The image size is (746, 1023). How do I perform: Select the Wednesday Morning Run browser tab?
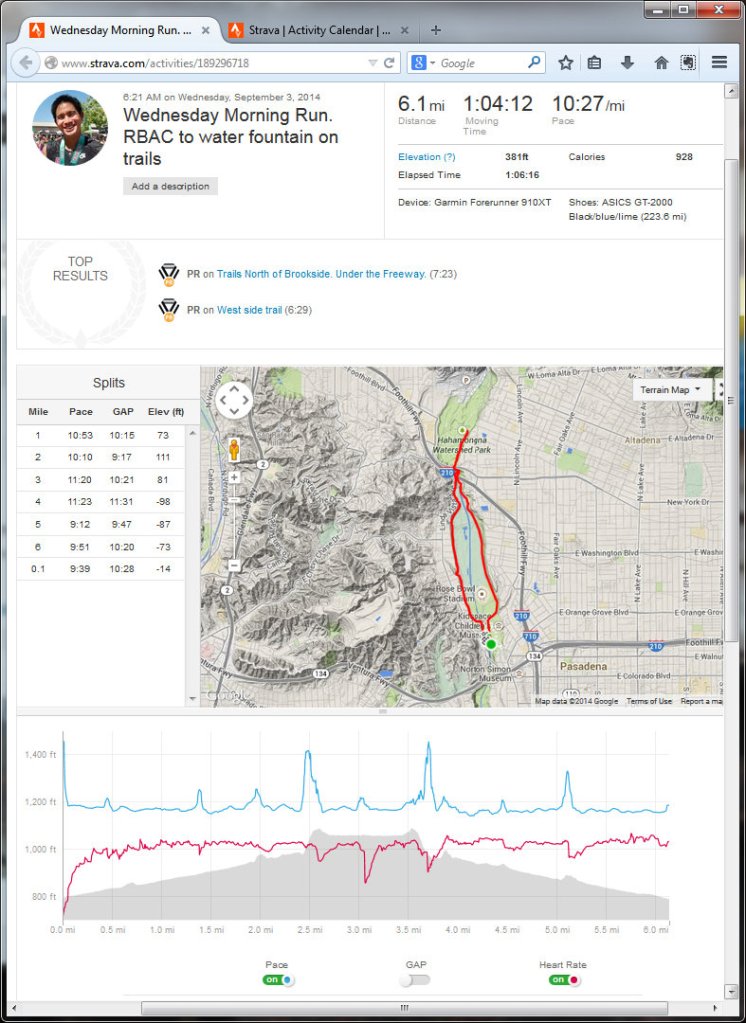[120, 29]
